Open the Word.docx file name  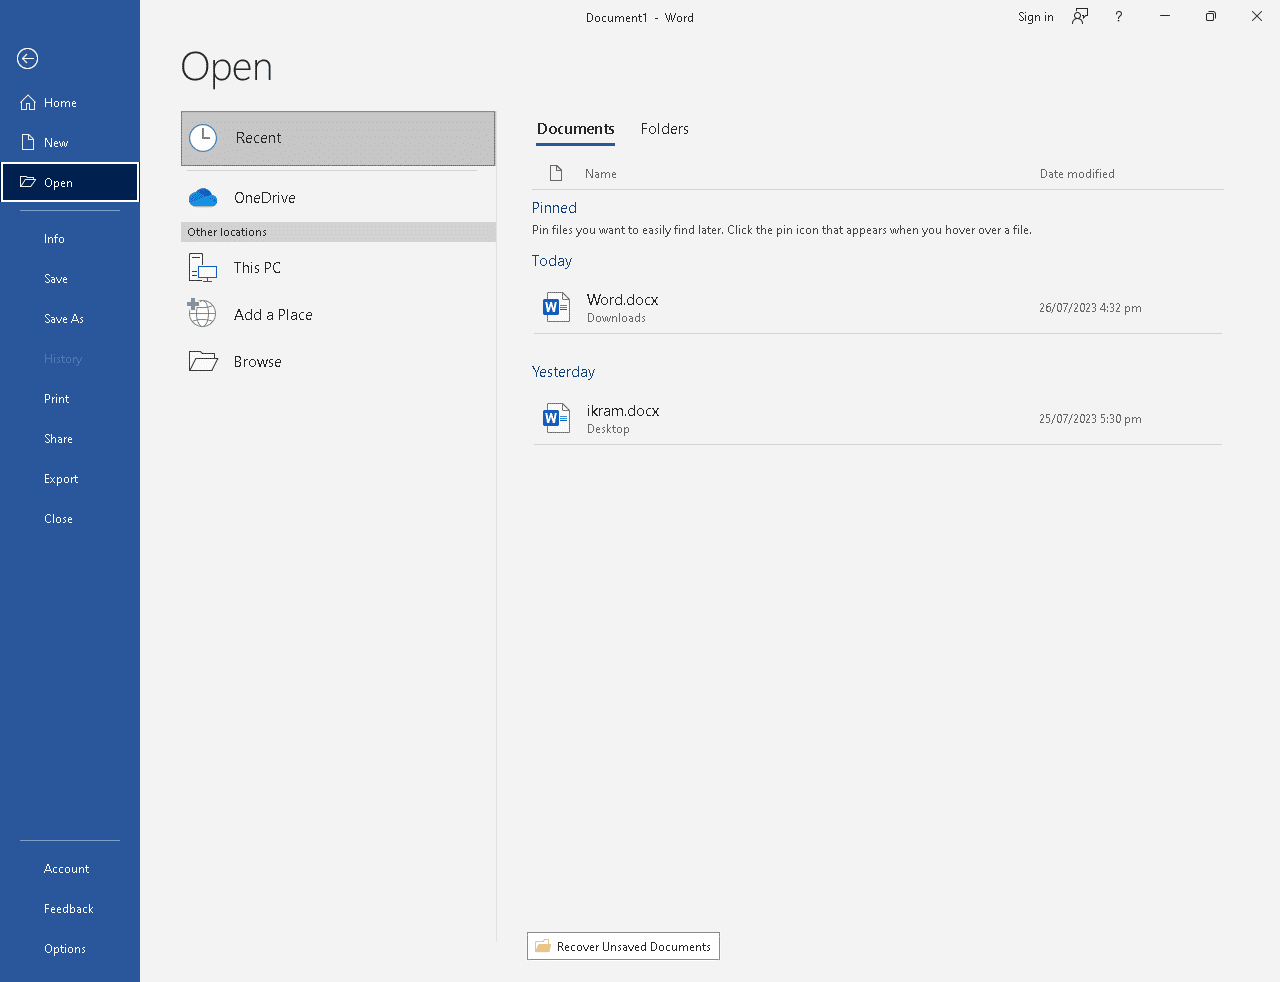623,300
